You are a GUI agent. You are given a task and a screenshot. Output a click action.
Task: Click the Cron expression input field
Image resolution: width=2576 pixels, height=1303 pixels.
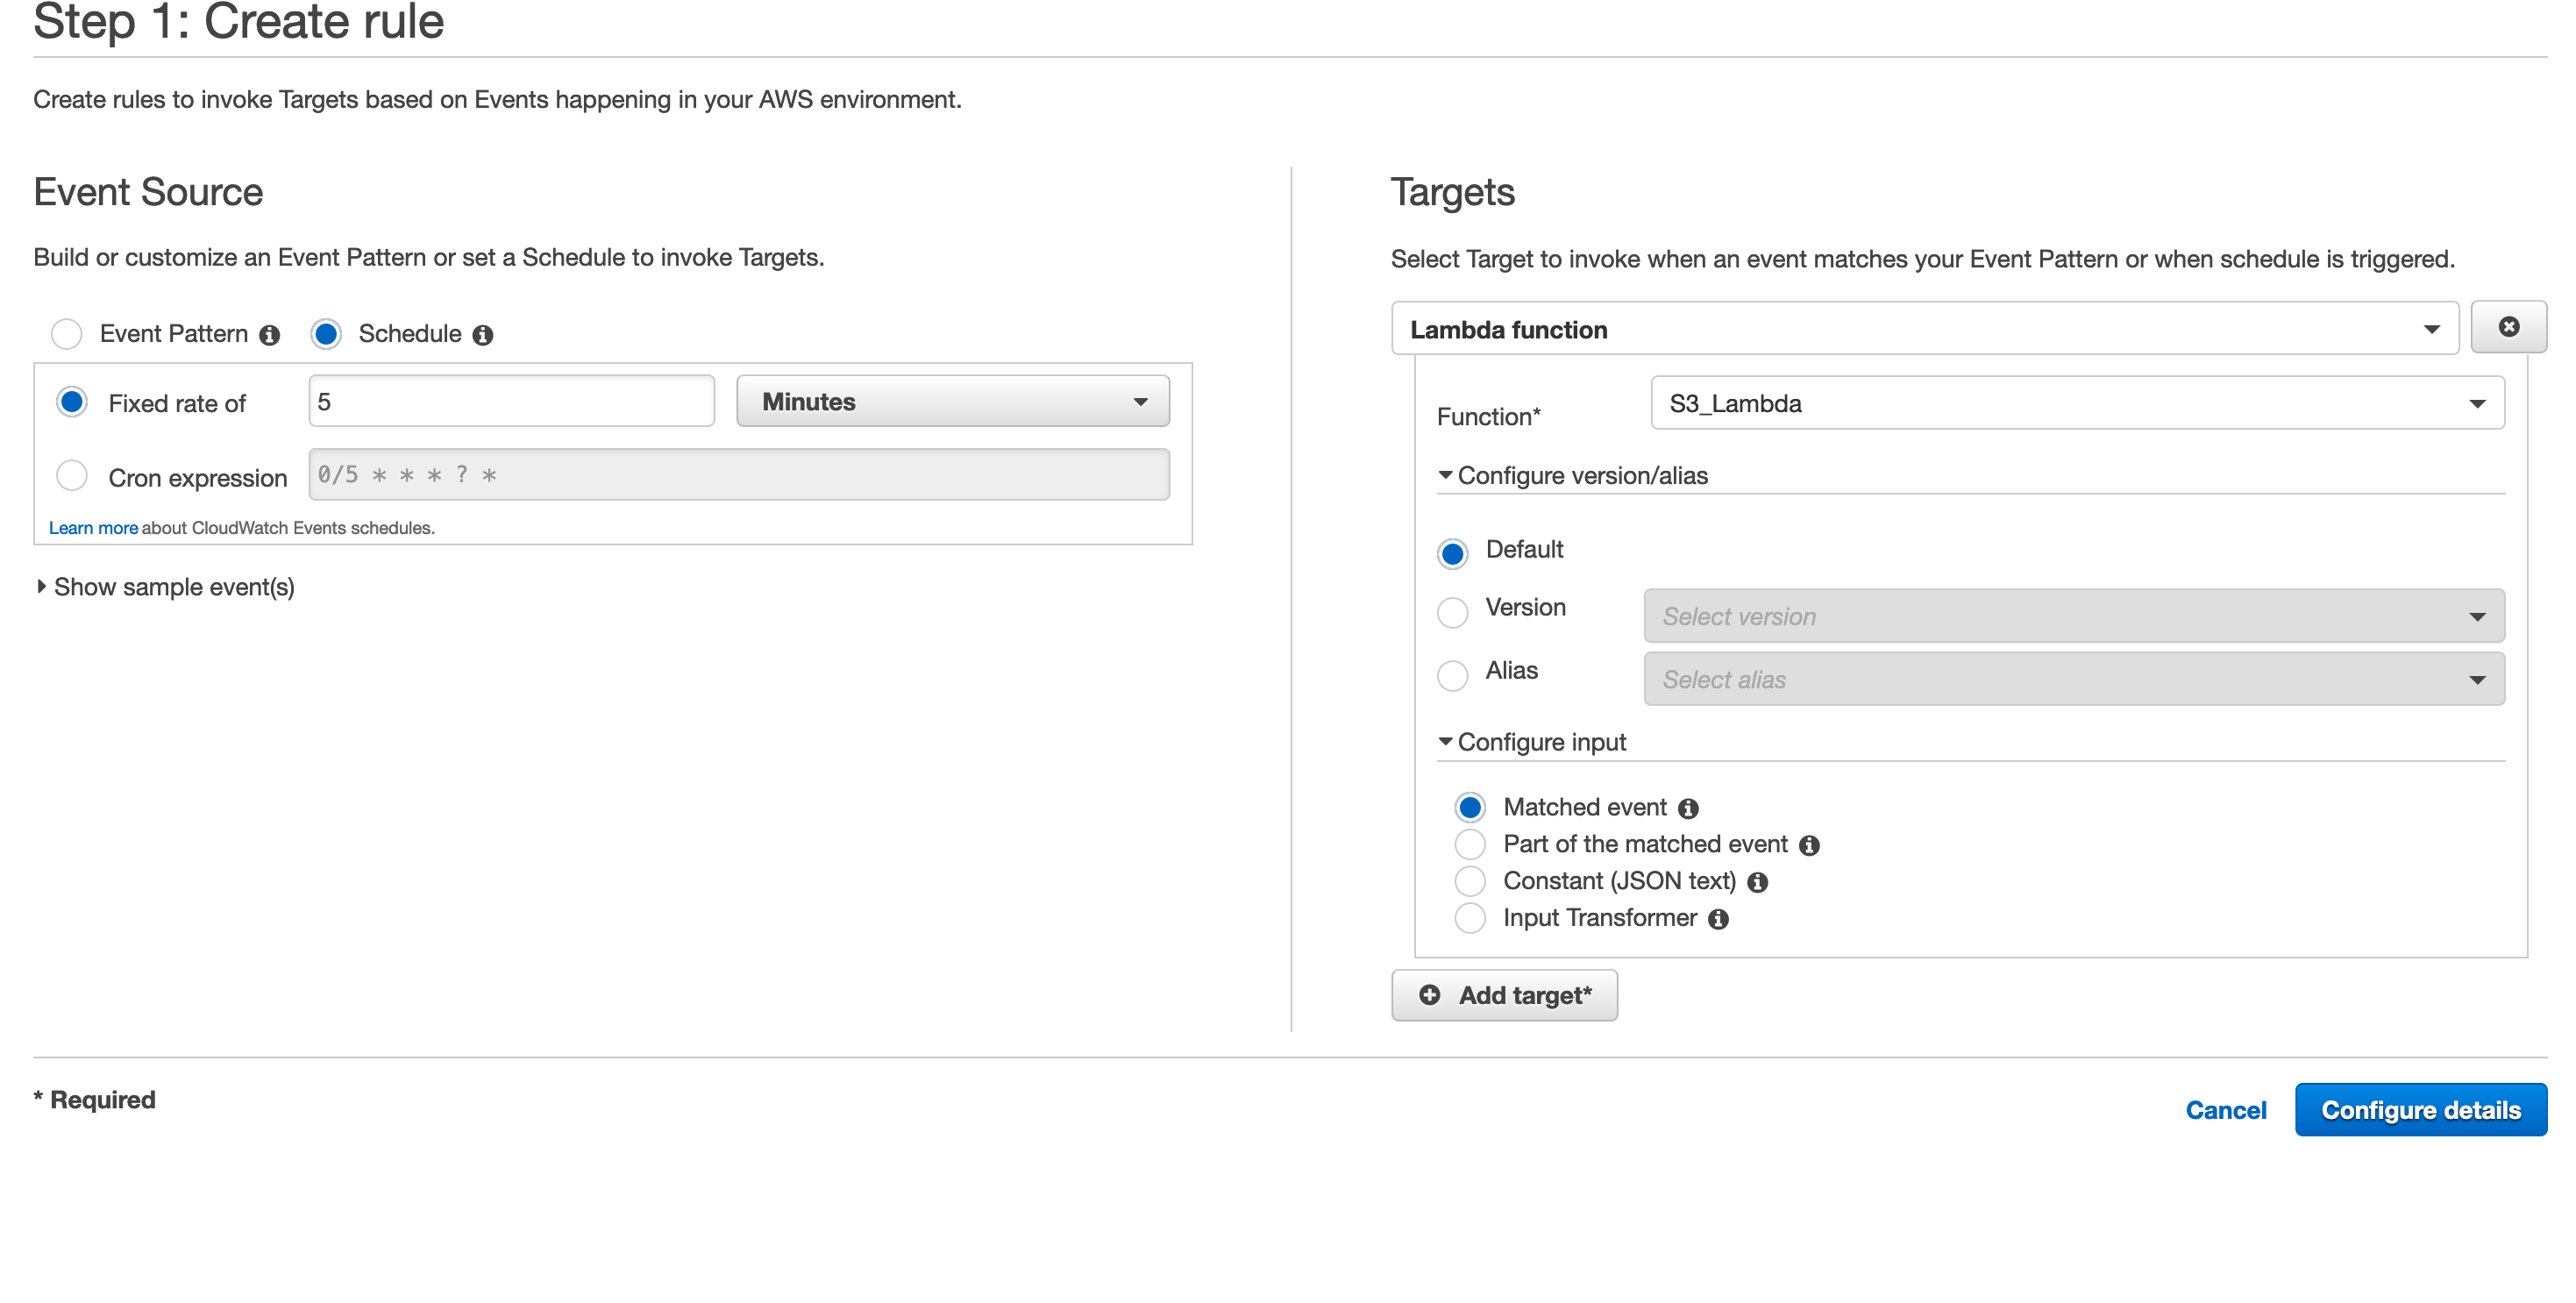click(739, 474)
